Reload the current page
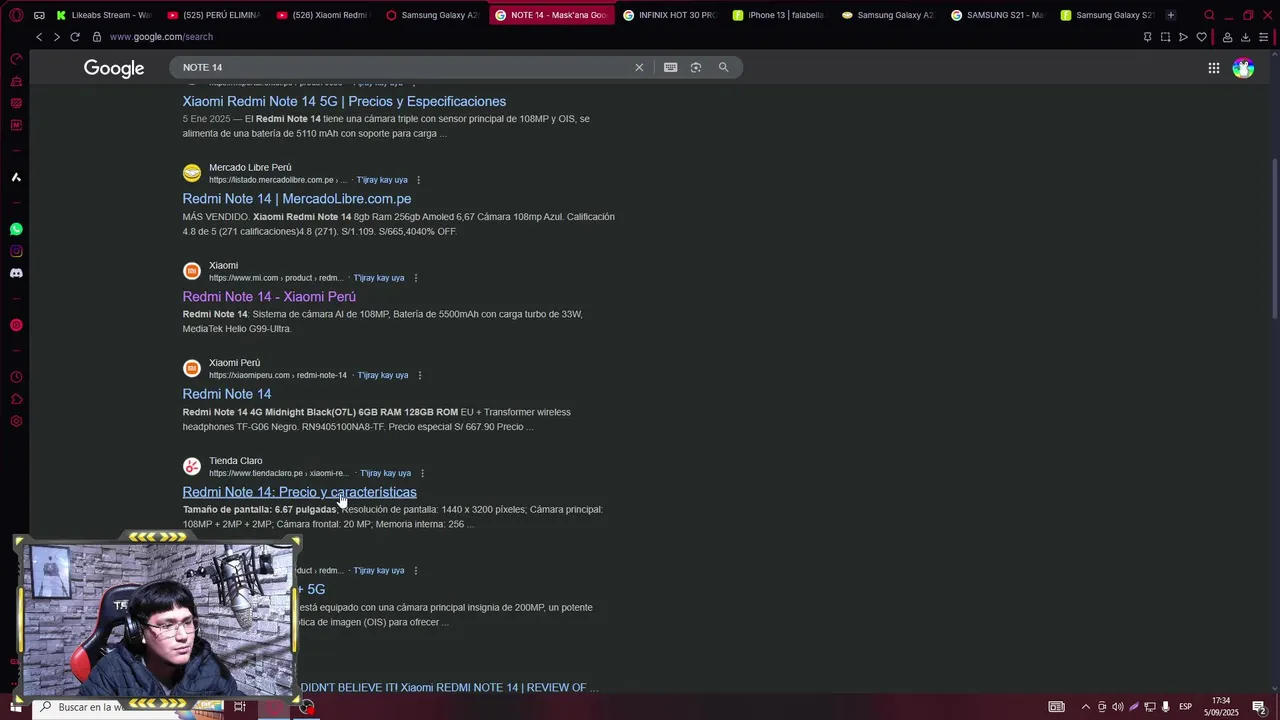The height and width of the screenshot is (720, 1280). tap(75, 37)
